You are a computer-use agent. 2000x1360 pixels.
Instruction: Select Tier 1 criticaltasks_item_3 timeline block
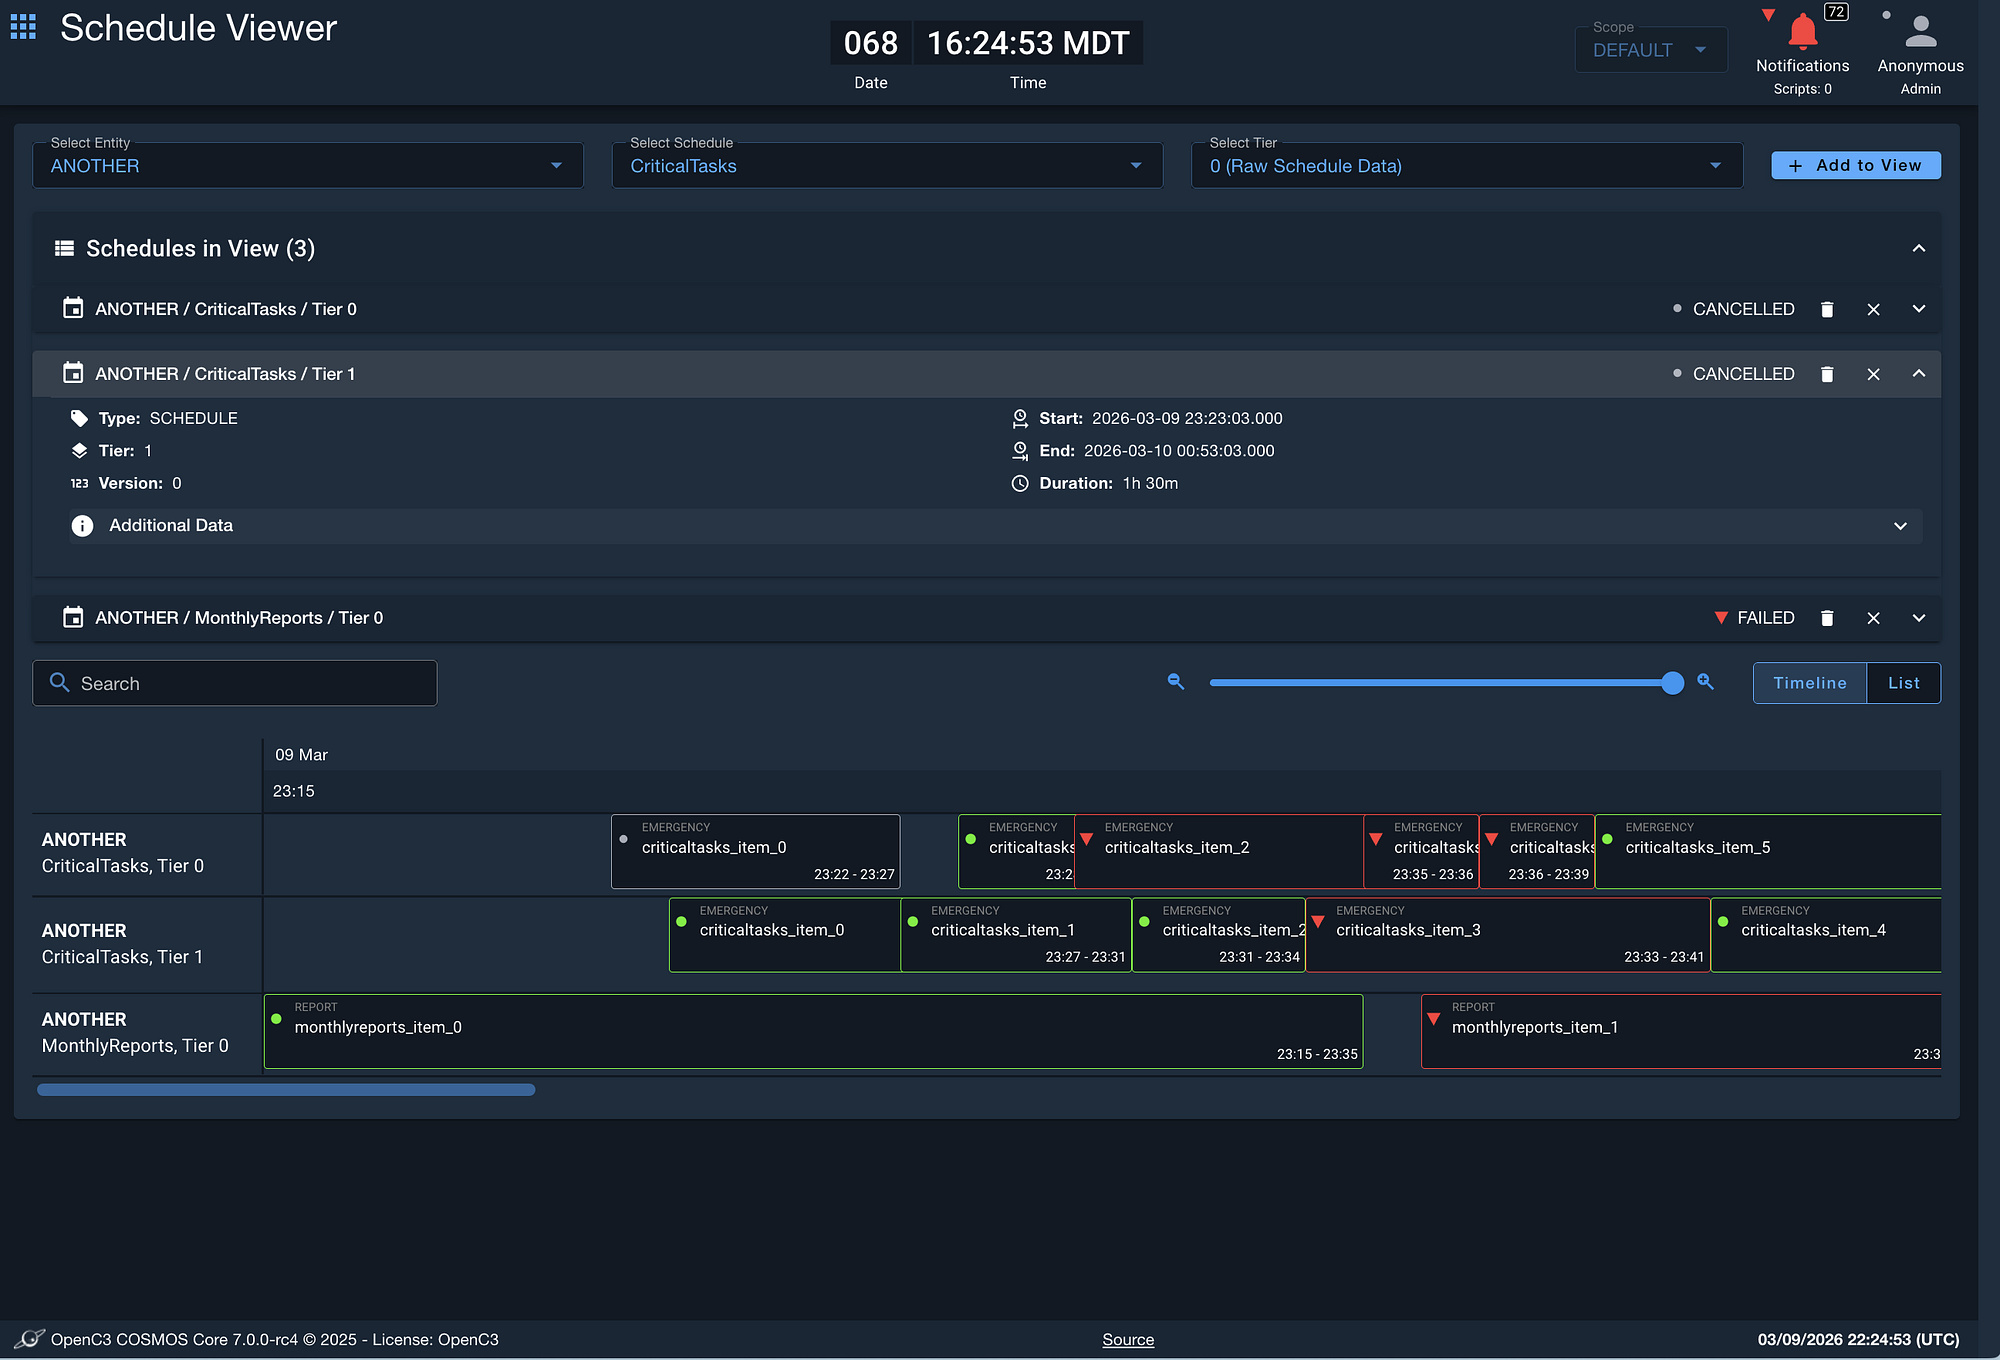coord(1508,935)
